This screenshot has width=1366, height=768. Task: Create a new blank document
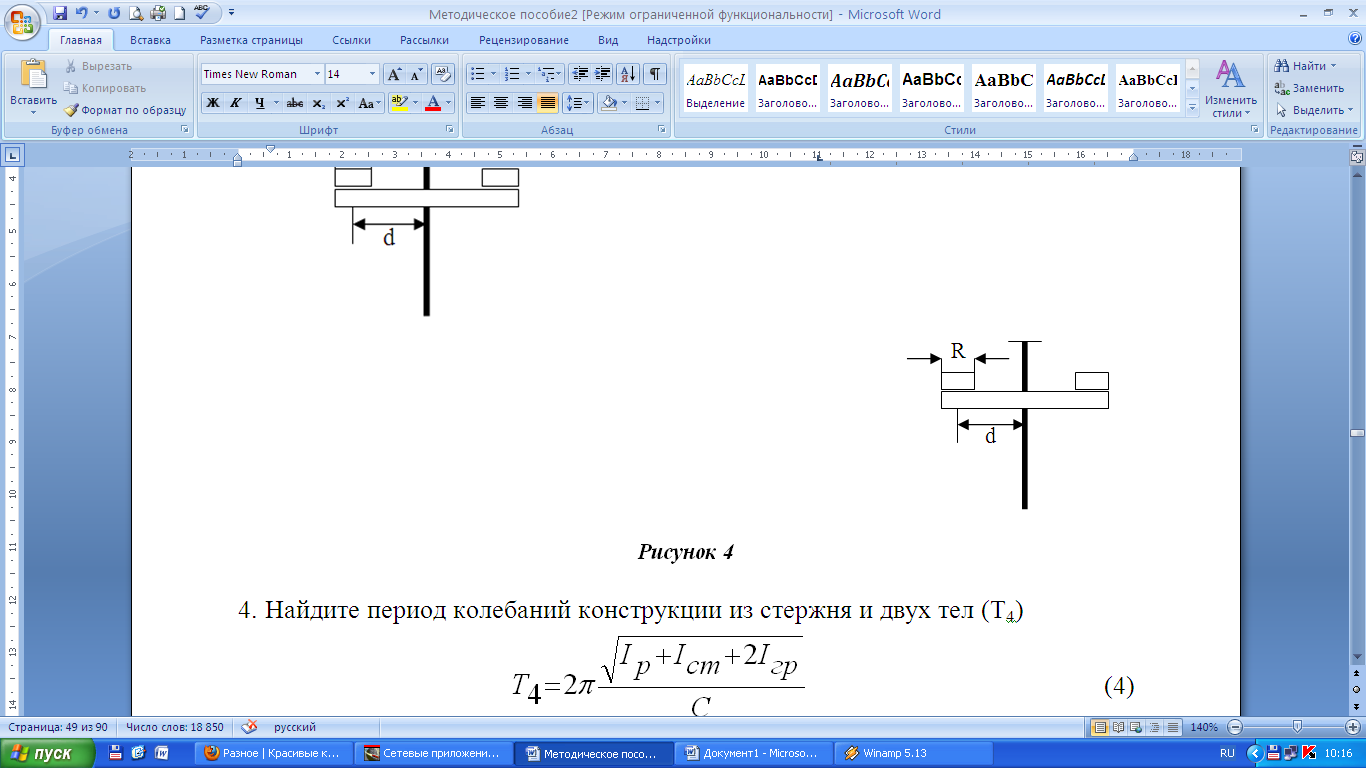[179, 14]
